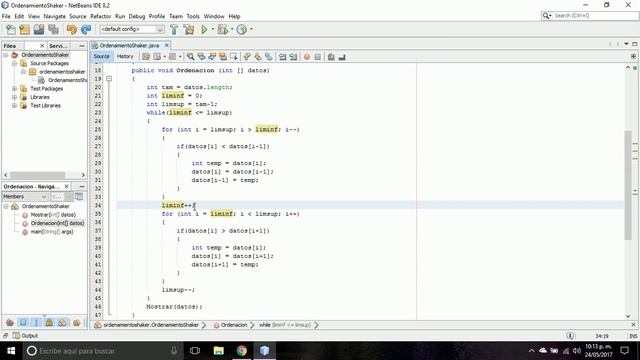Image resolution: width=640 pixels, height=360 pixels.
Task: Click the New File toolbar icon
Action: coord(11,29)
